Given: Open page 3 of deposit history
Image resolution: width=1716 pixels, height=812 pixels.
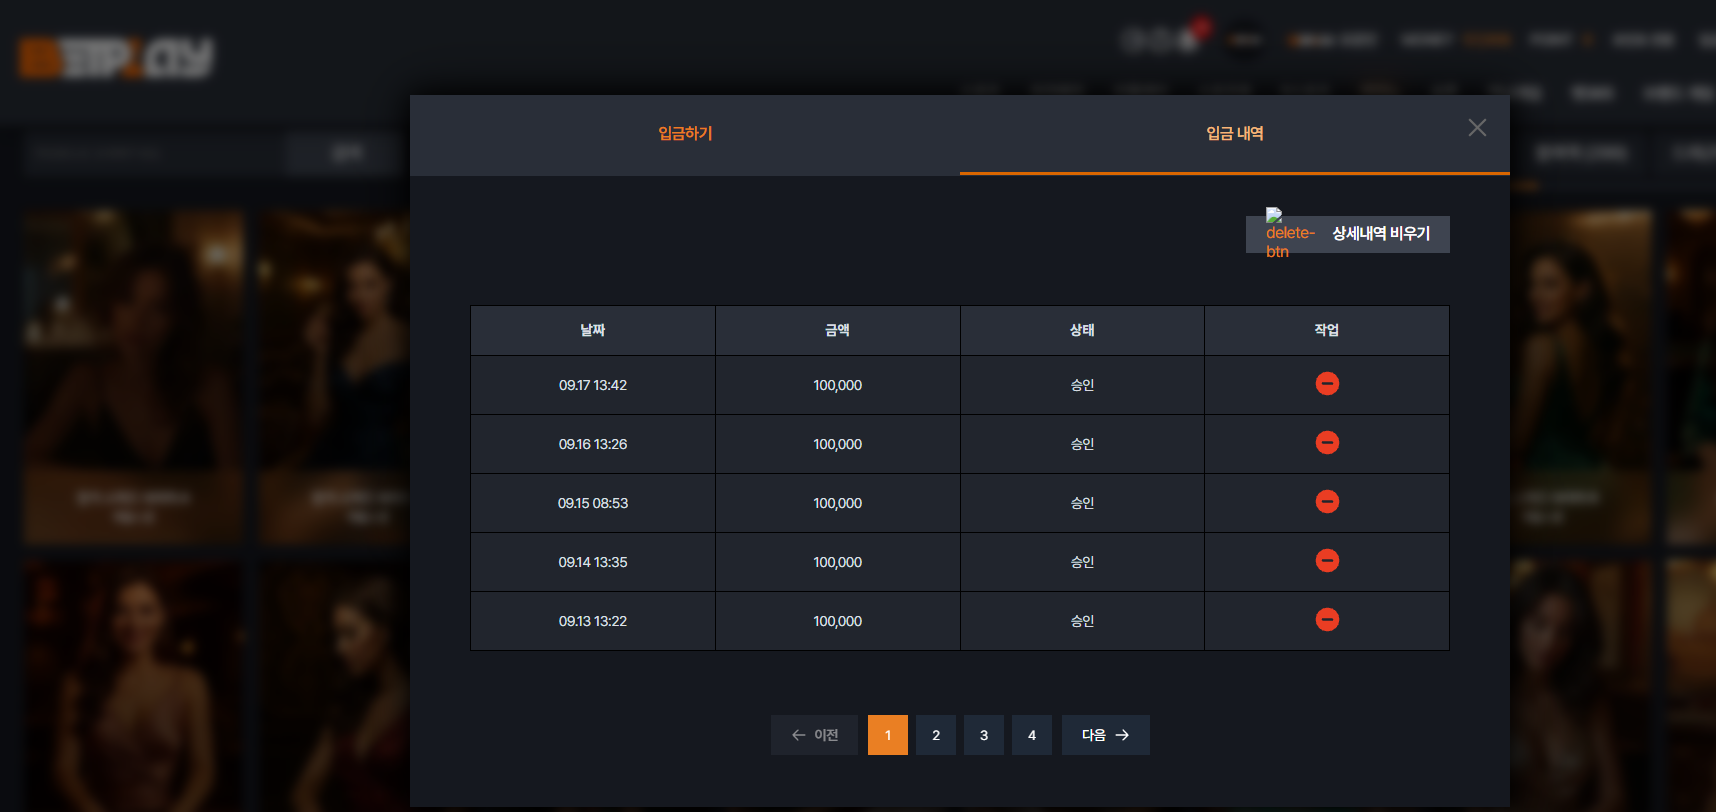Looking at the screenshot, I should click(984, 735).
